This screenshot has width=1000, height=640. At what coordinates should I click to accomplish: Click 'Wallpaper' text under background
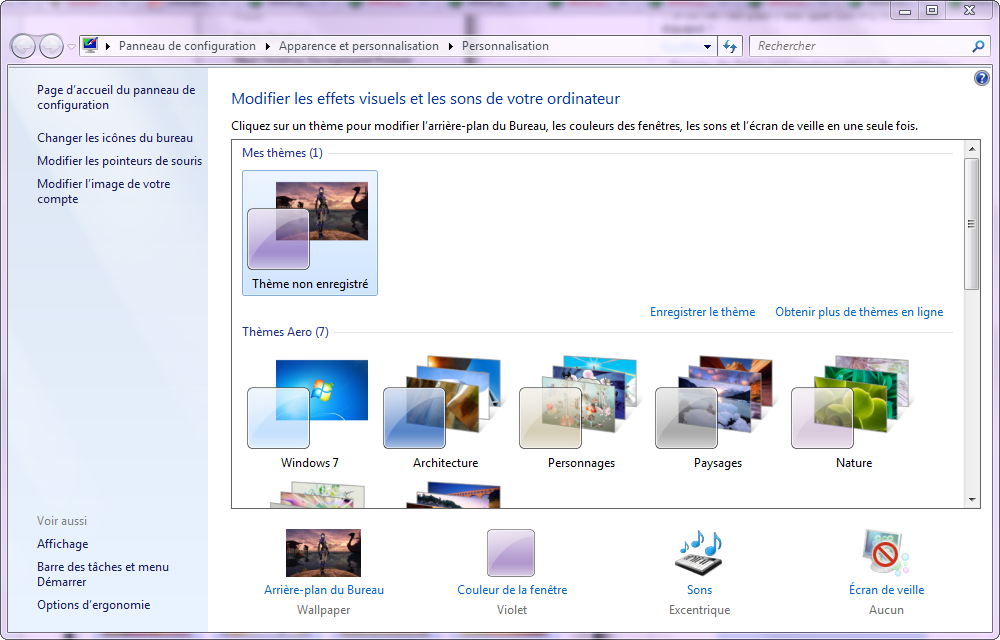coord(323,610)
